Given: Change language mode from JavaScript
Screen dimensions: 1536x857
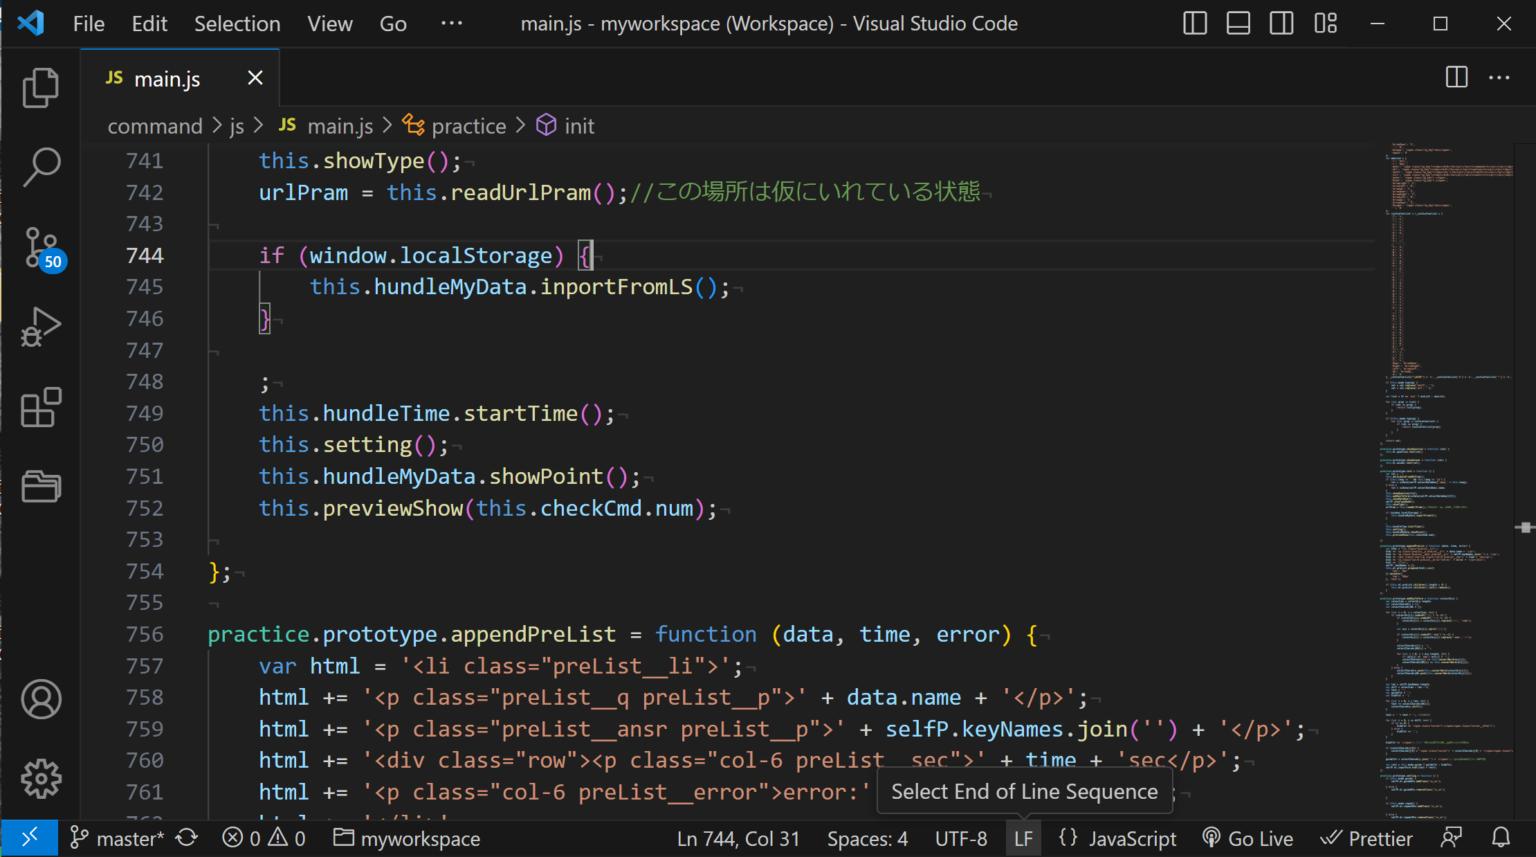Looking at the screenshot, I should tap(1117, 838).
